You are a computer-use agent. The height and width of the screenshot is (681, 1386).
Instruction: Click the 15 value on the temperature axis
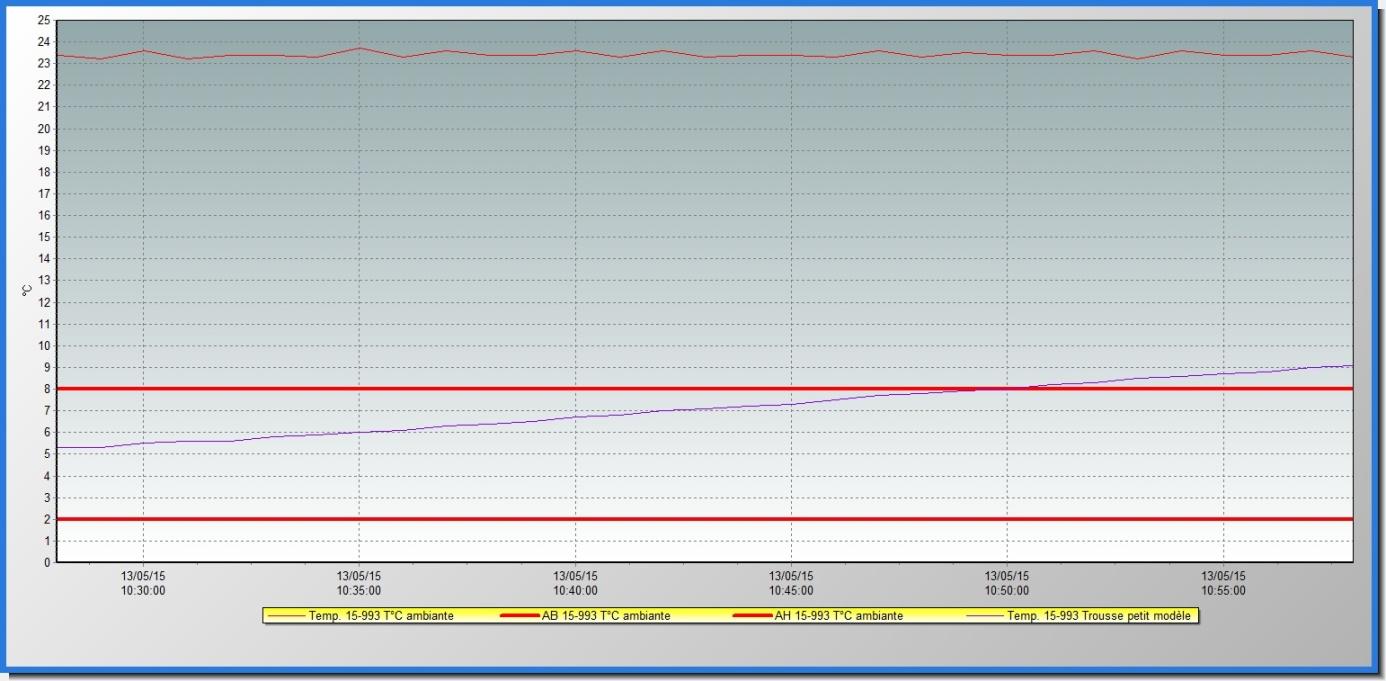[43, 237]
